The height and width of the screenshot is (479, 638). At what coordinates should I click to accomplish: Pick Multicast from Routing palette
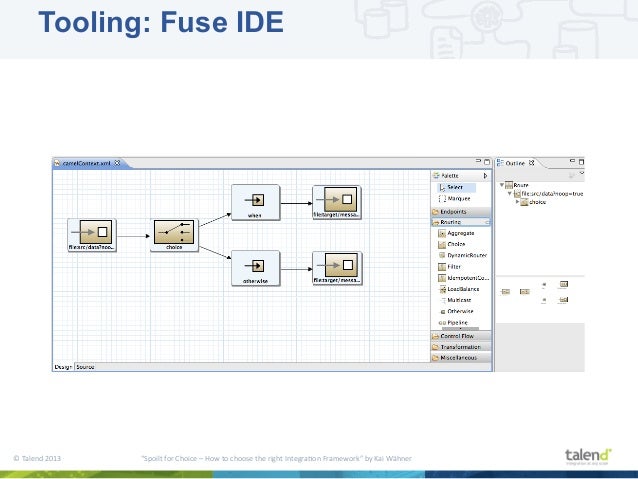click(455, 300)
